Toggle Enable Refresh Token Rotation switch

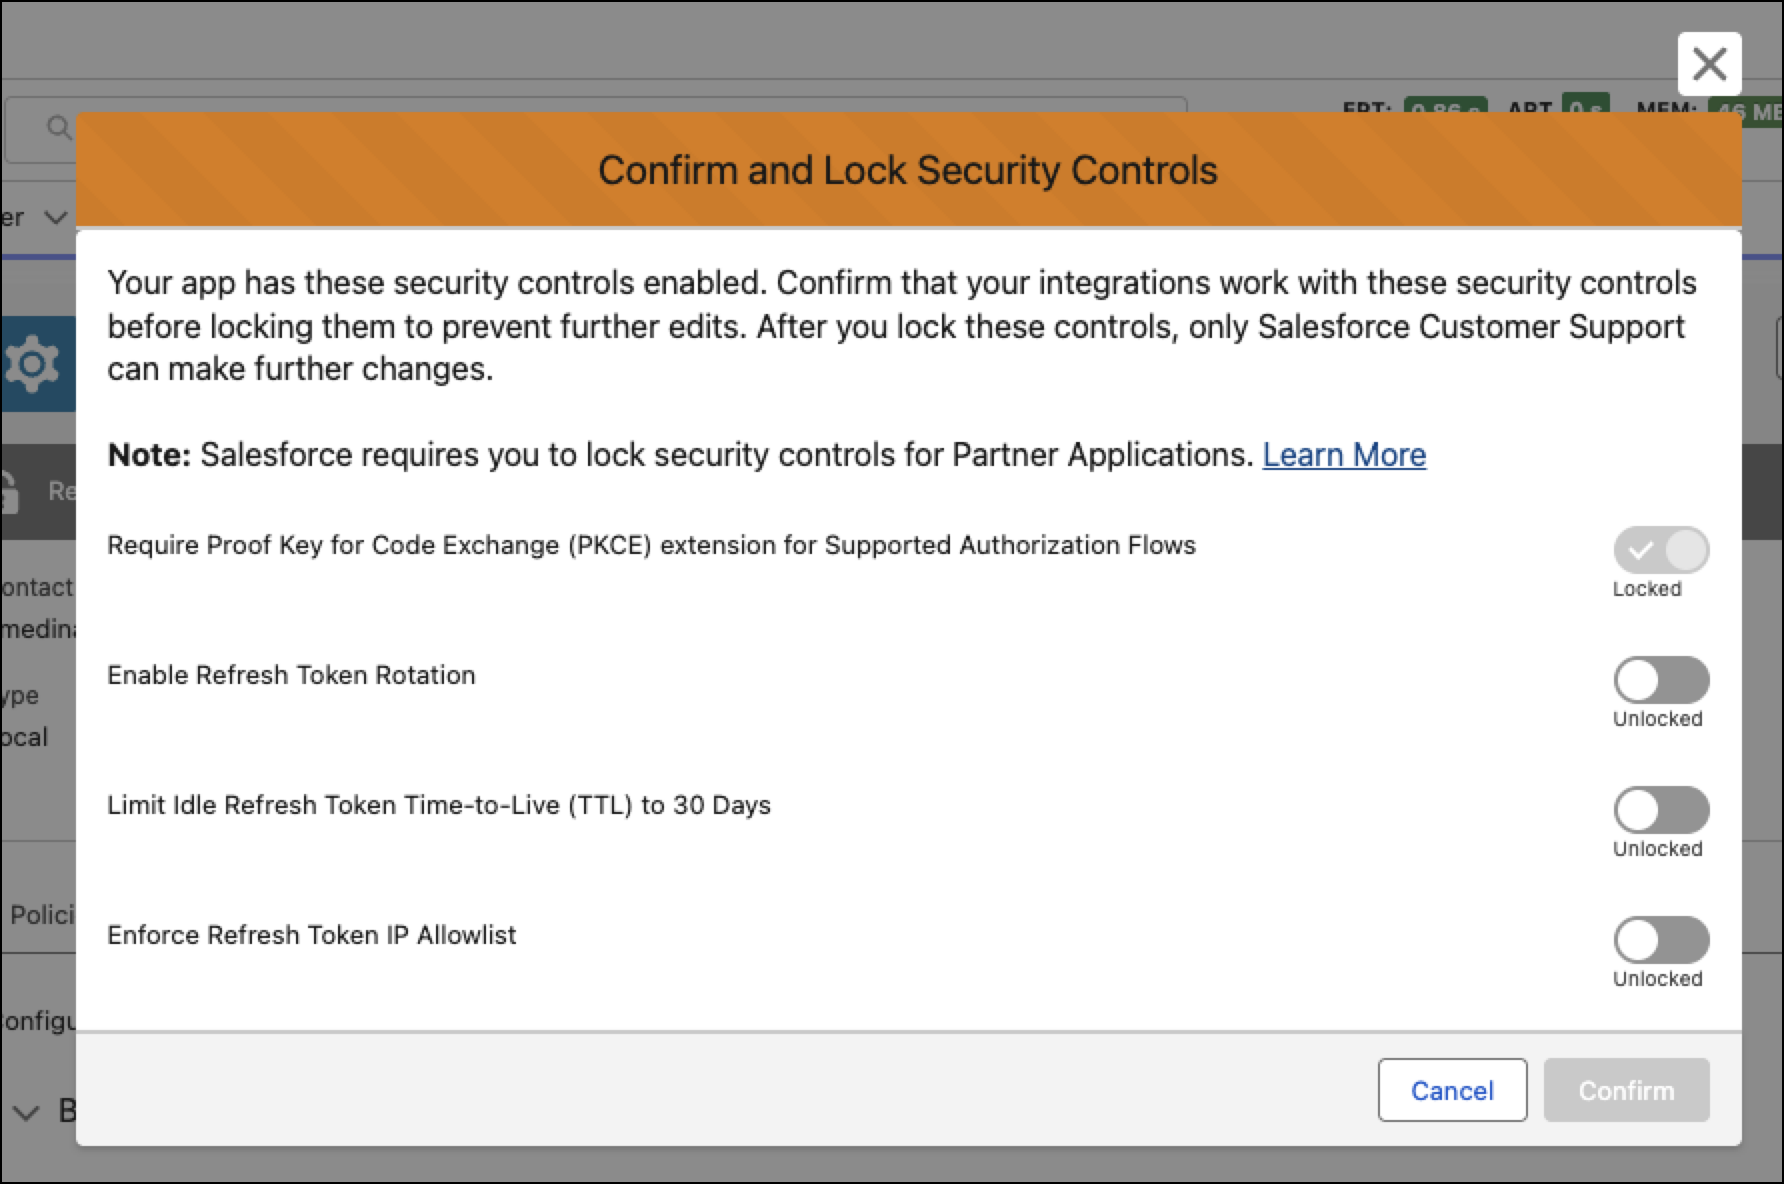point(1661,680)
